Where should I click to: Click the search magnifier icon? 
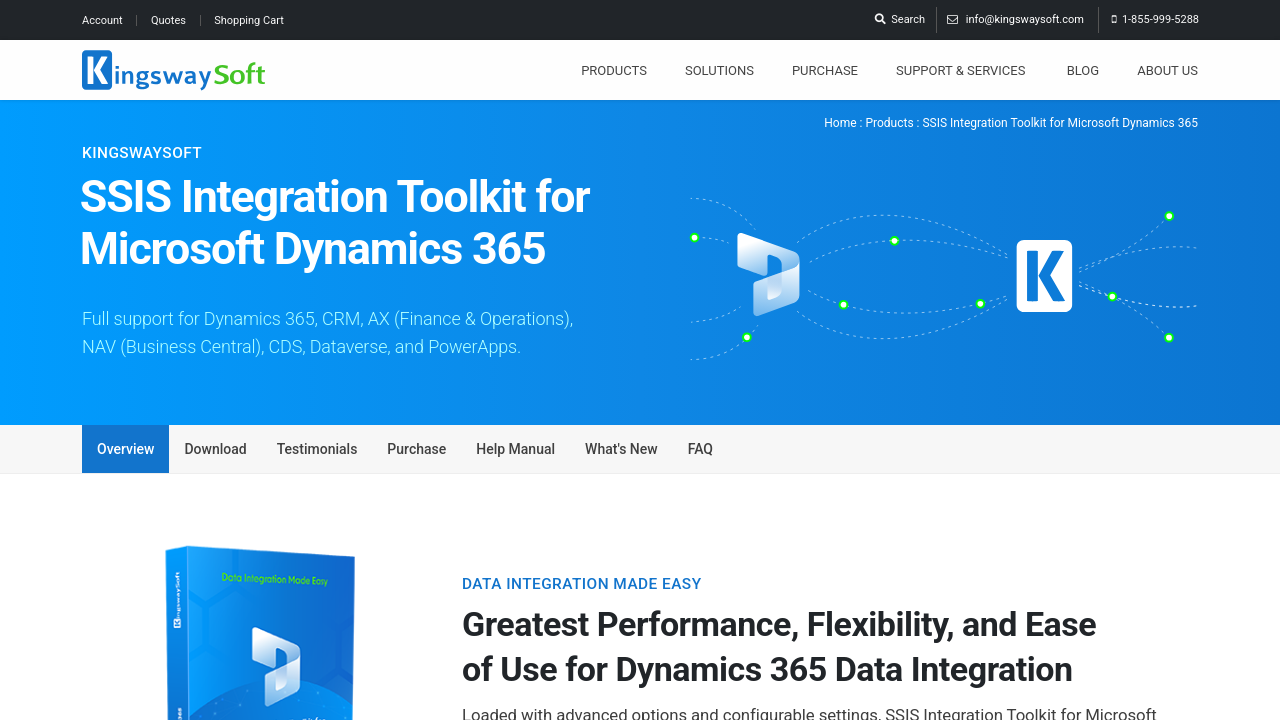point(880,19)
